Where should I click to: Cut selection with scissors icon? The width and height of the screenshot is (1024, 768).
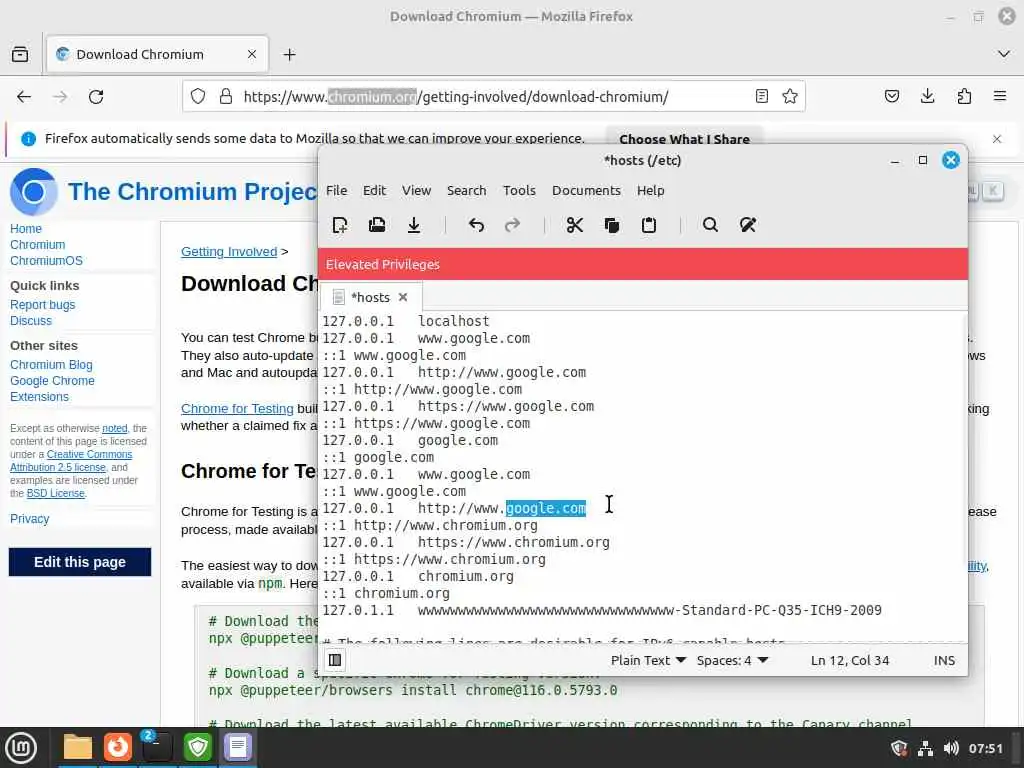[x=575, y=225]
